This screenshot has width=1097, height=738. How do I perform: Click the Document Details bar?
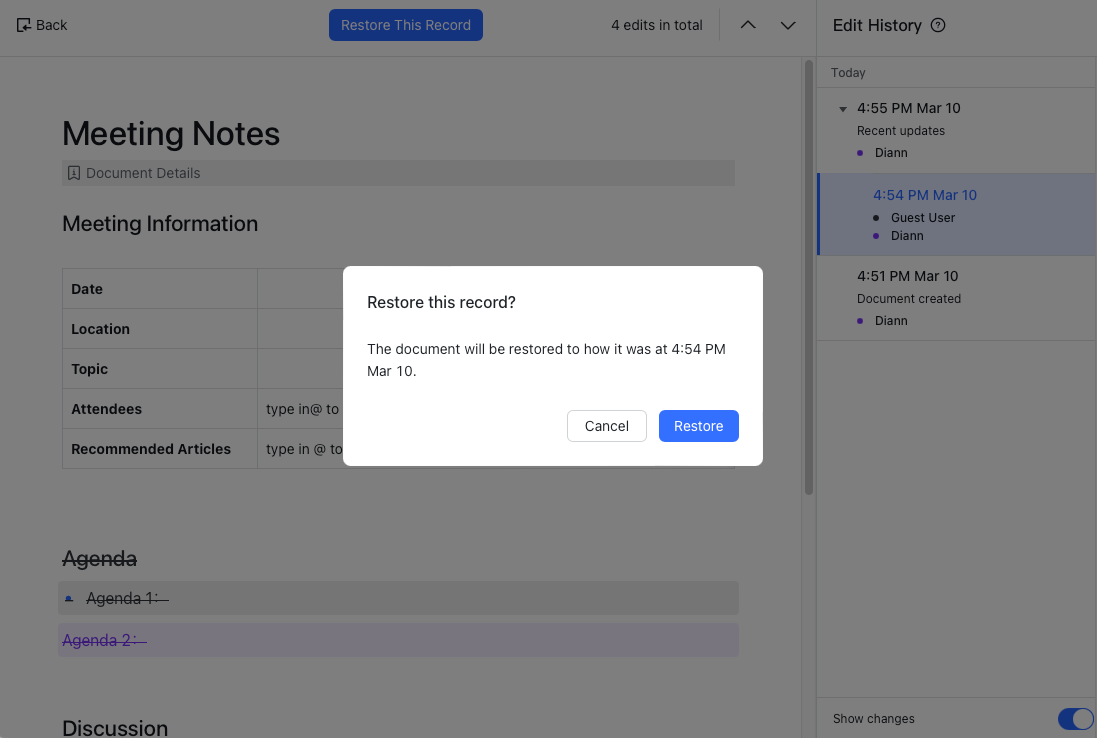pos(400,173)
